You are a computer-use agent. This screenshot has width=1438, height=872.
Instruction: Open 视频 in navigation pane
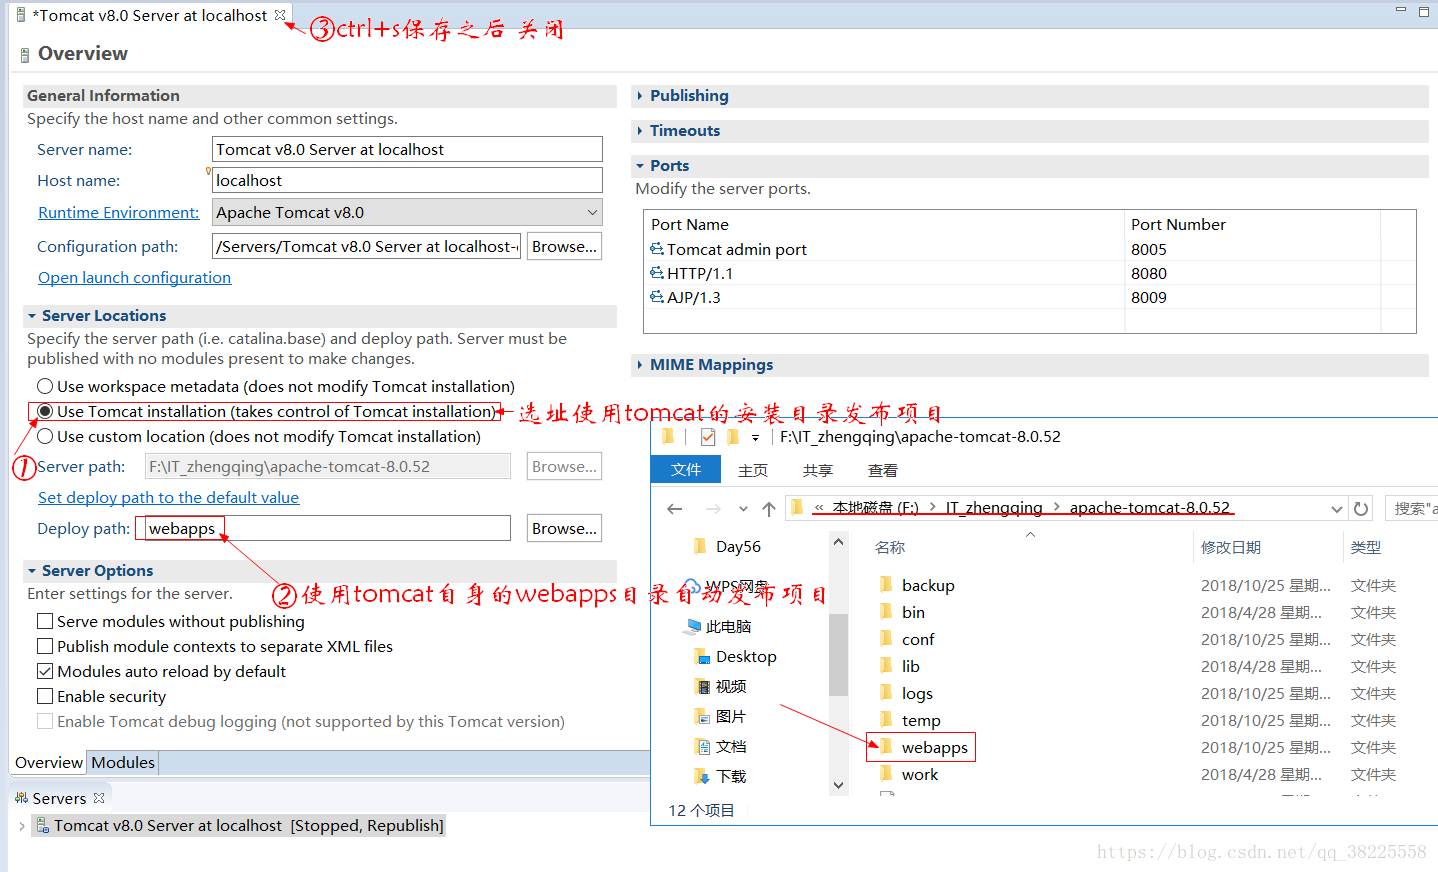click(720, 686)
